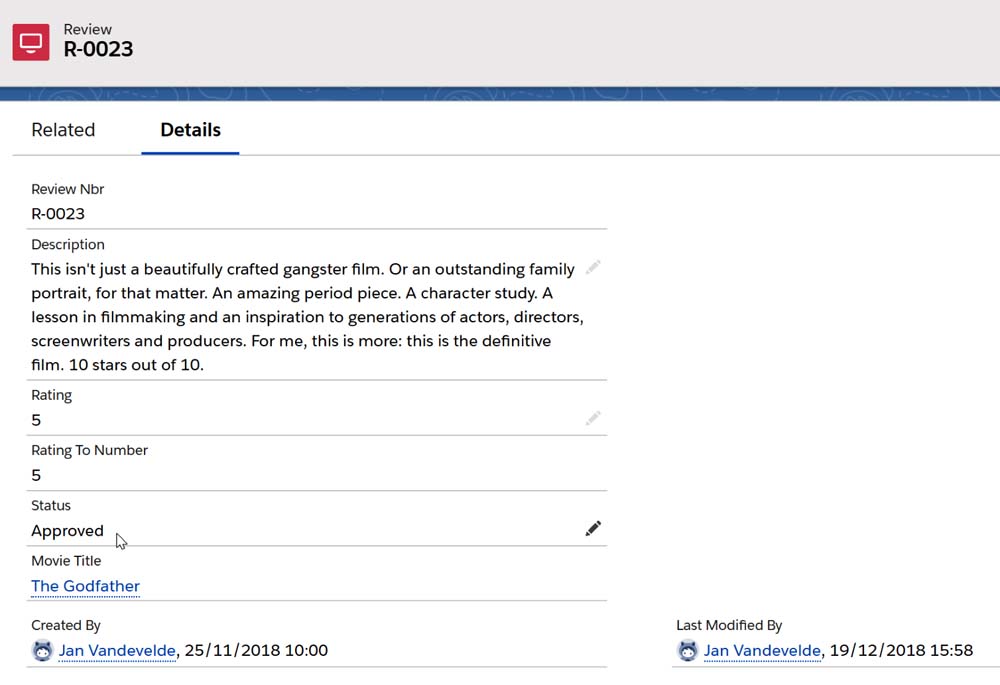Click the Rating To Number value
This screenshot has height=685, width=1000.
click(36, 475)
